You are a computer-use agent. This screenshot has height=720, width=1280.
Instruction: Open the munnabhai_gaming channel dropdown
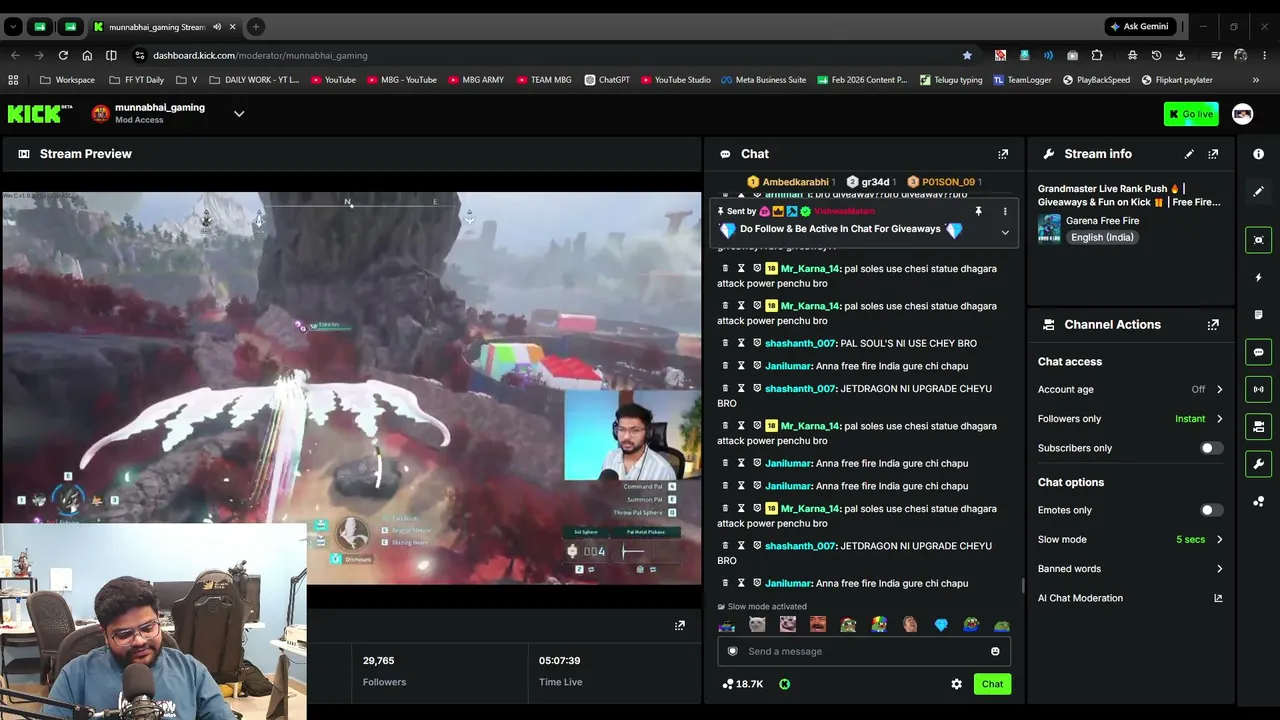tap(239, 114)
